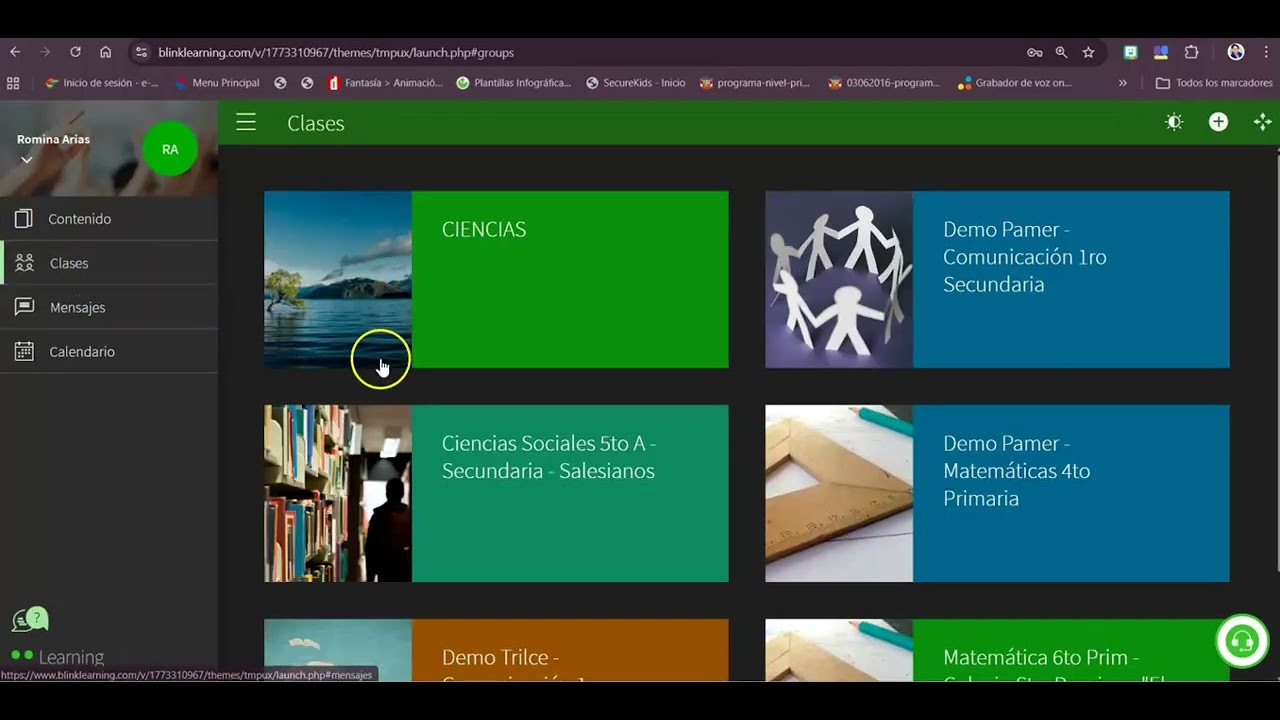This screenshot has width=1280, height=720.
Task: Click the Clases page title in header
Action: coord(316,123)
